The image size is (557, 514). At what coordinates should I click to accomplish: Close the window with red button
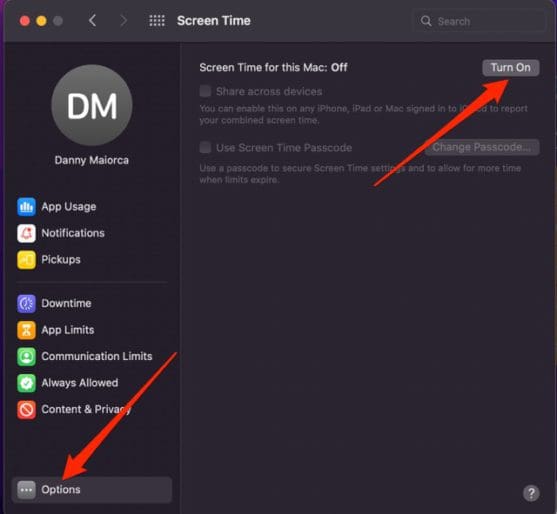click(25, 21)
